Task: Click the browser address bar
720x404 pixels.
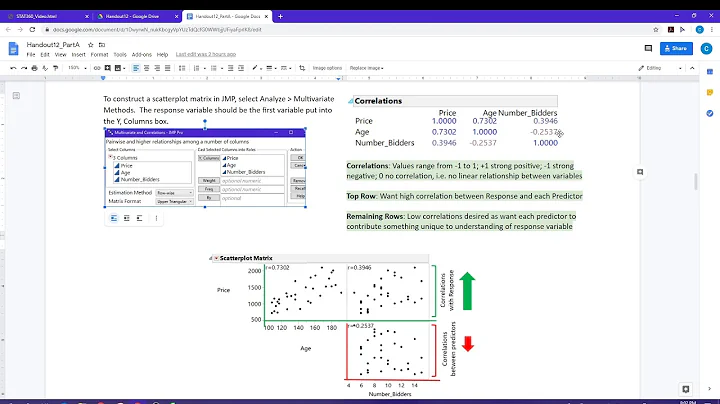Action: 347,29
